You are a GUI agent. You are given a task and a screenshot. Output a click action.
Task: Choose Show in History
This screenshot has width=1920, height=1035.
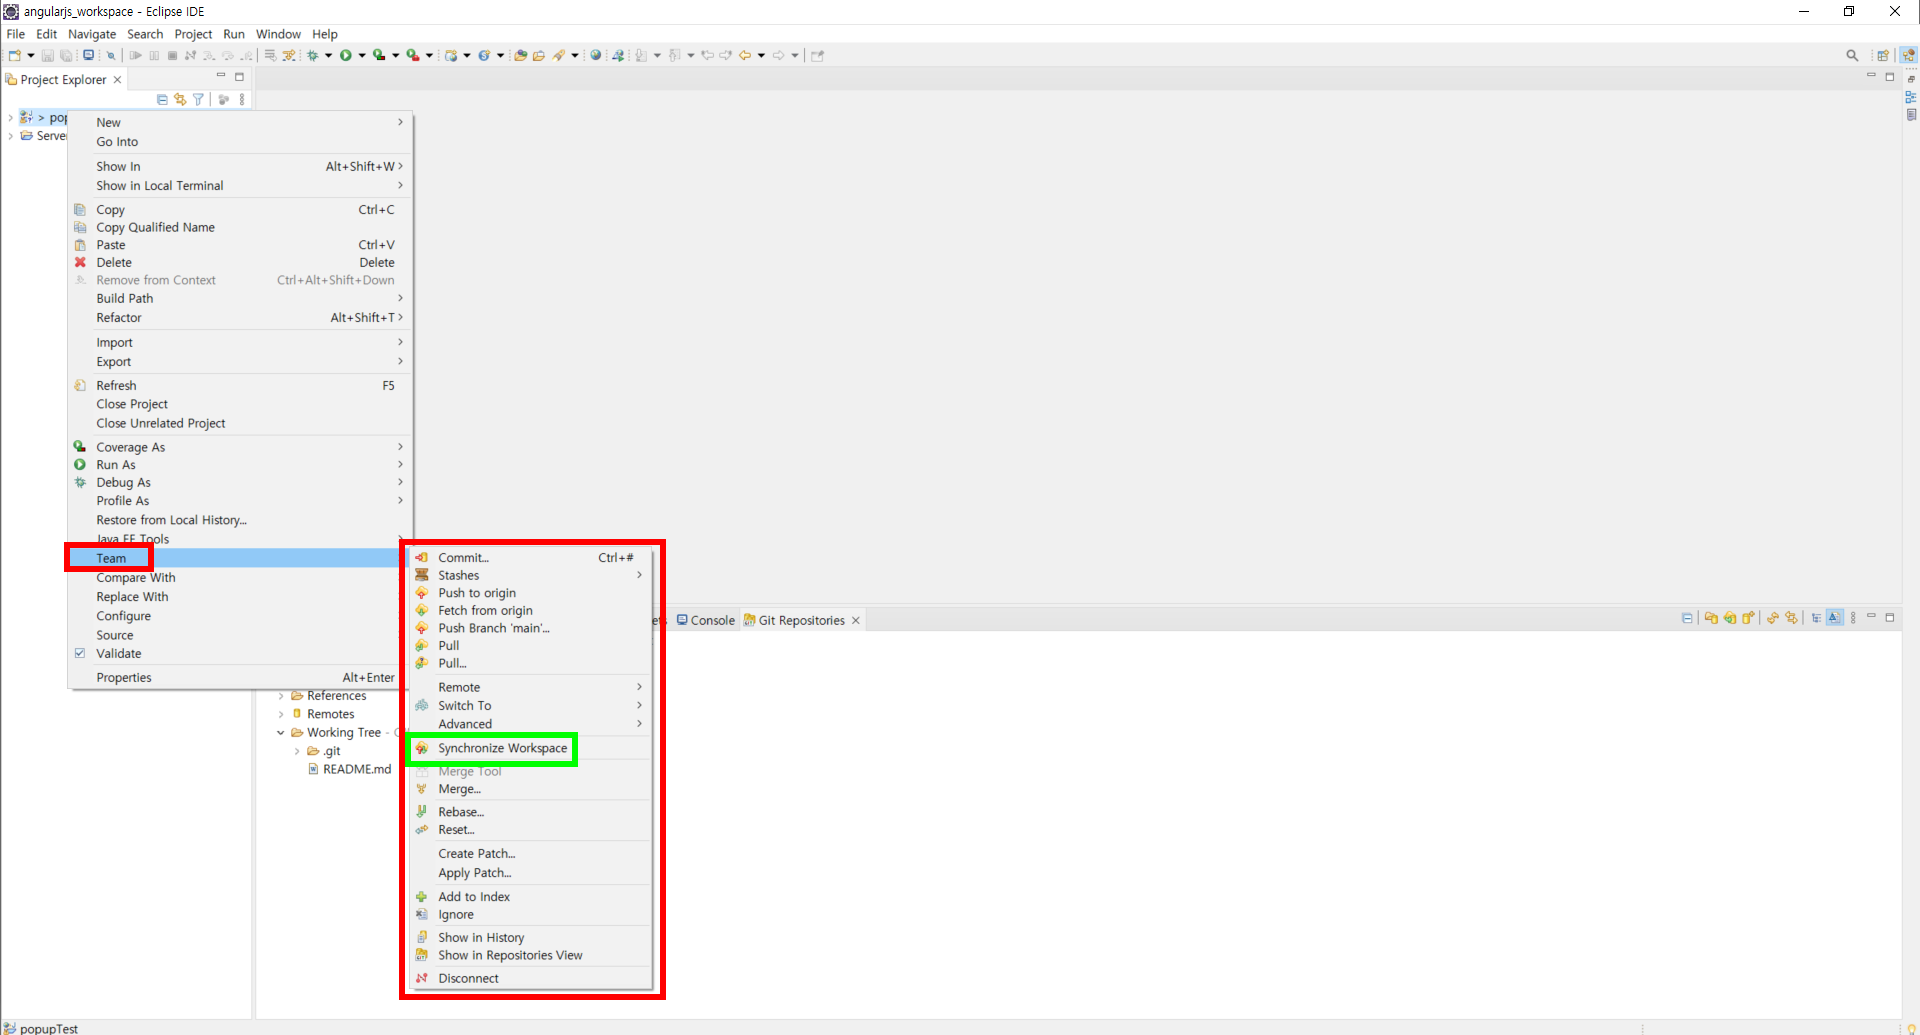point(531,938)
